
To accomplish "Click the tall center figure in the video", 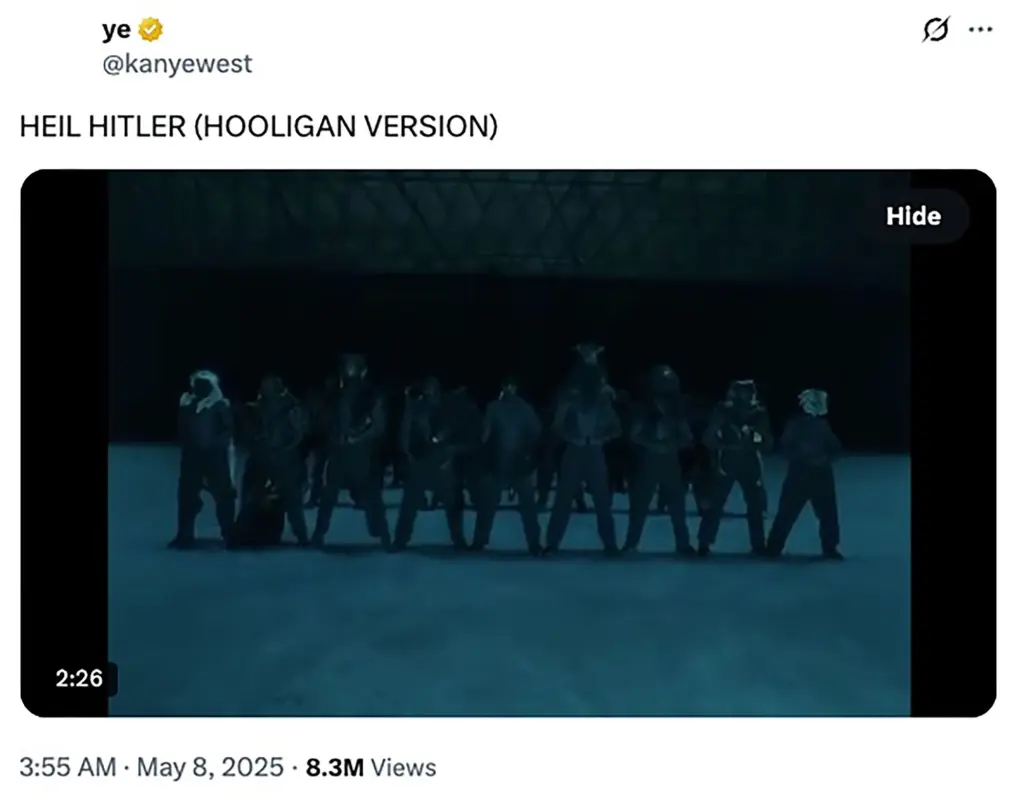I will [587, 440].
